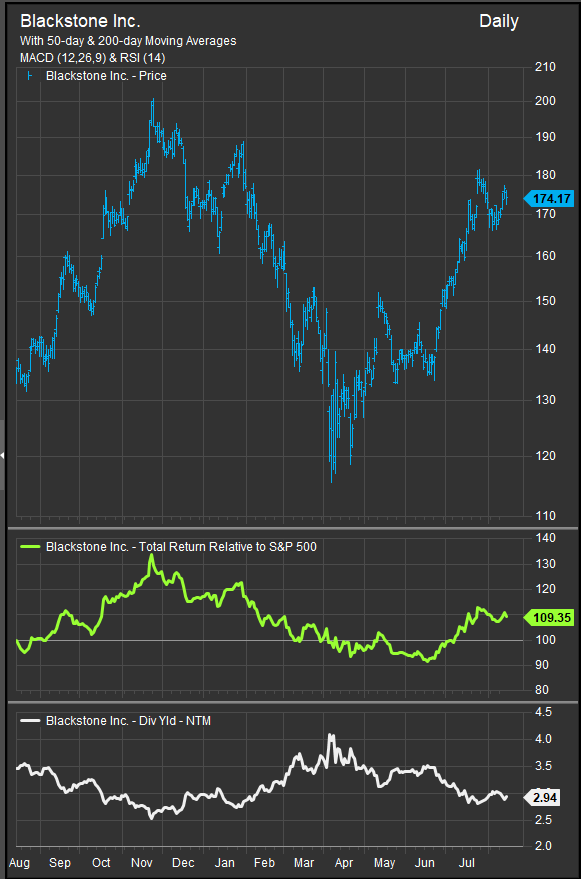Image resolution: width=581 pixels, height=879 pixels.
Task: Click the Sep label on time axis
Action: (60, 862)
